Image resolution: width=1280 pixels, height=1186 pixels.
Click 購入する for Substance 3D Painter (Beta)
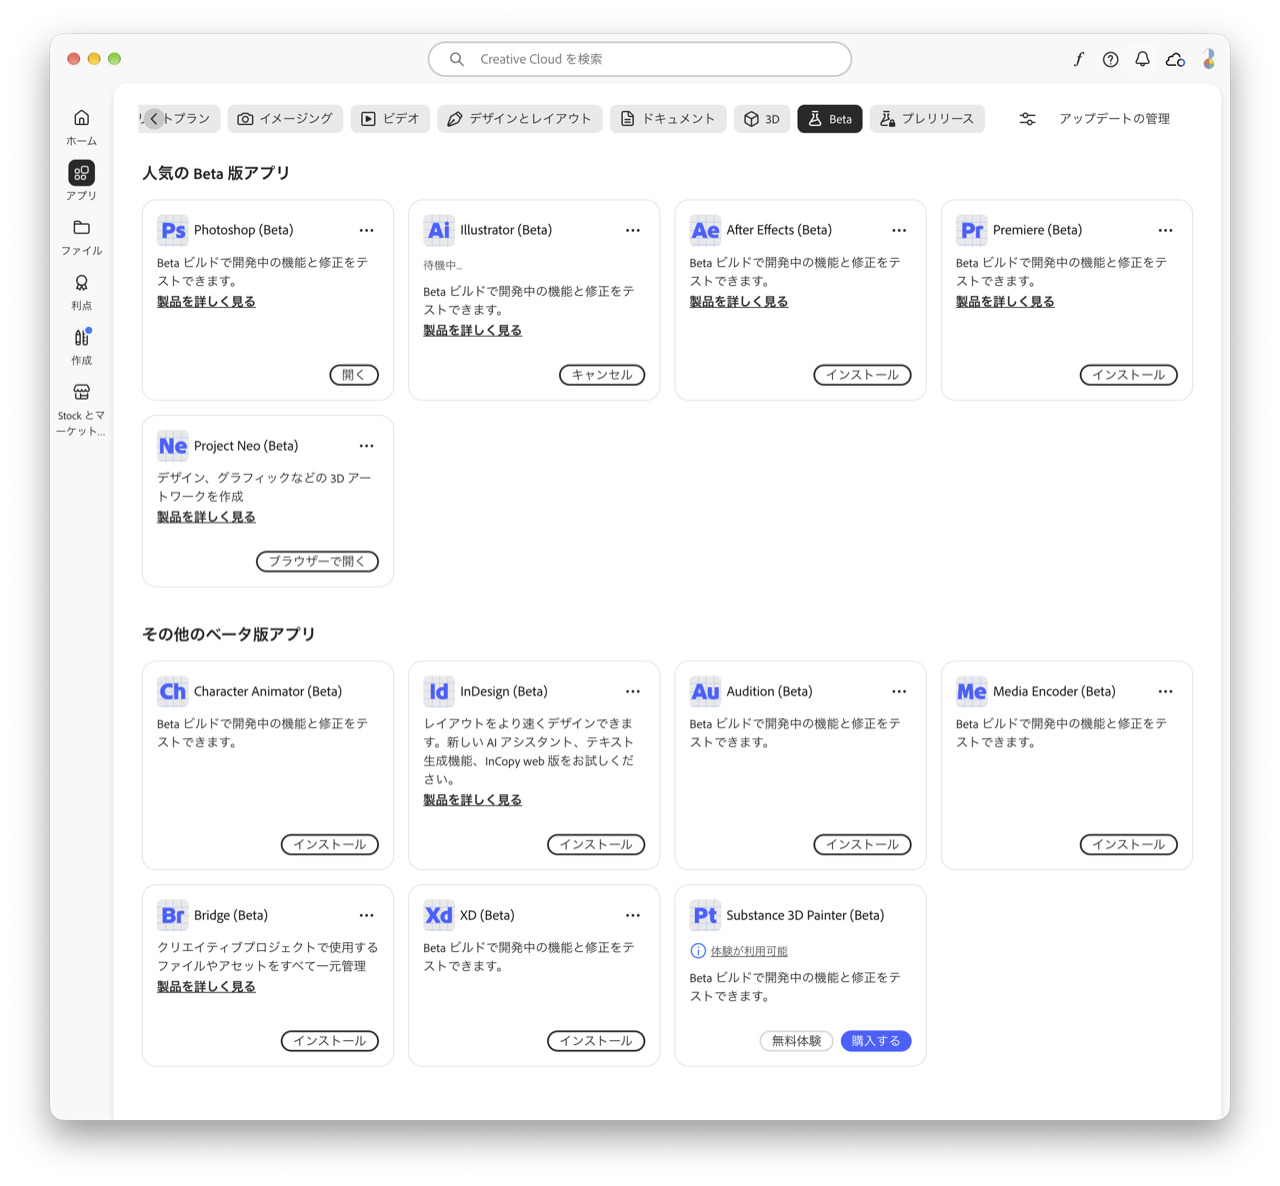click(x=876, y=1041)
